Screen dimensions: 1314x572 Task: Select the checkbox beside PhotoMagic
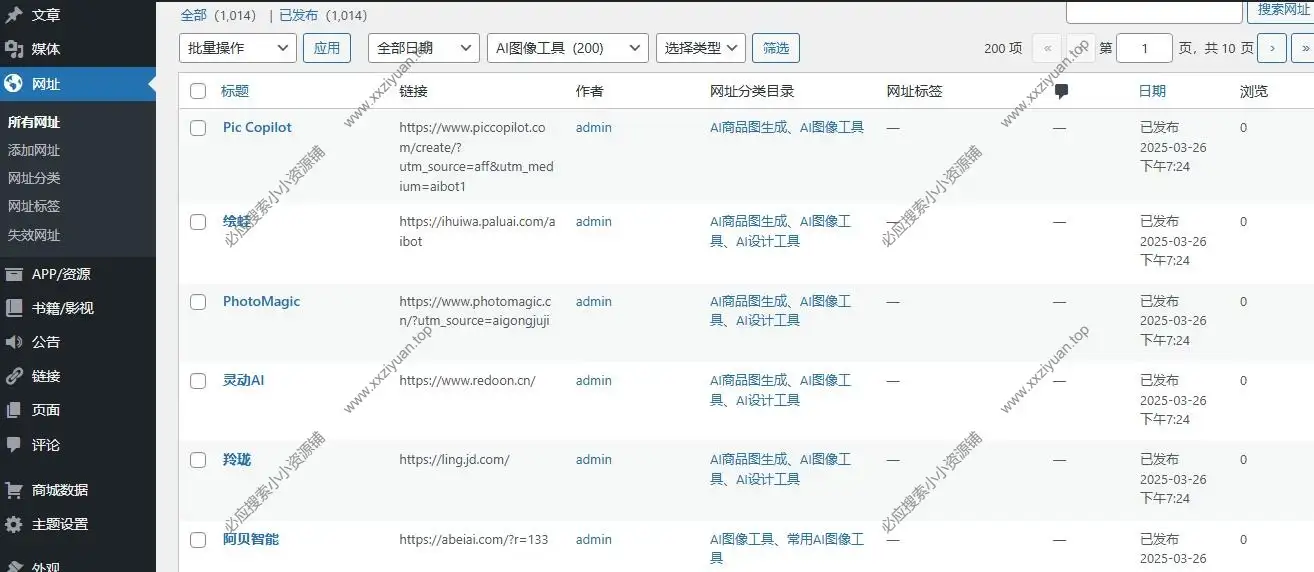[x=198, y=302]
